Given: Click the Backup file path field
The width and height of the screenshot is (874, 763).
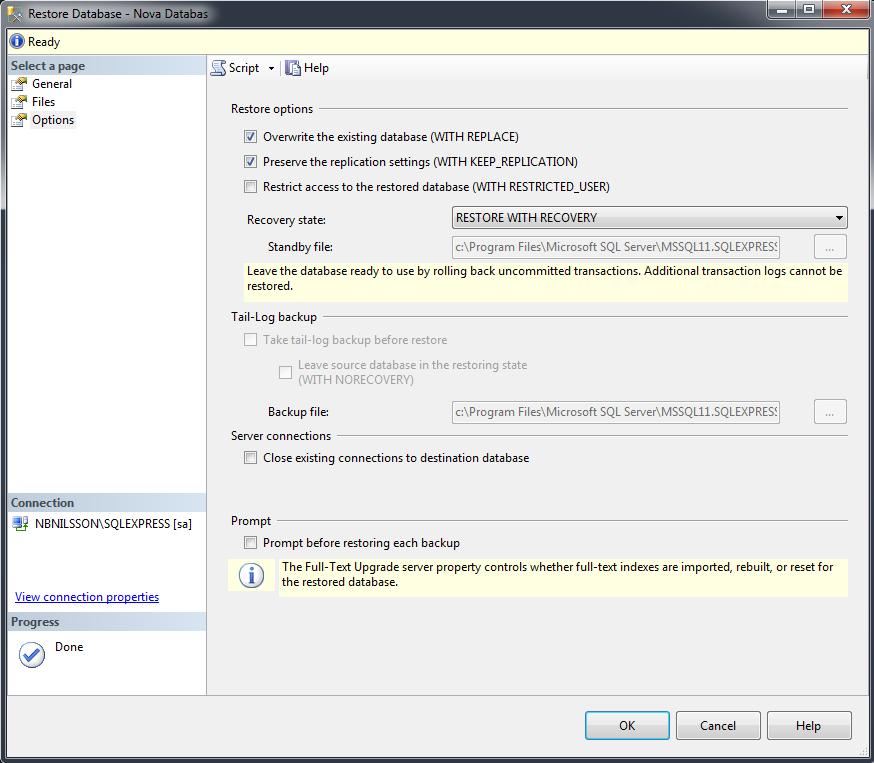Looking at the screenshot, I should click(615, 412).
